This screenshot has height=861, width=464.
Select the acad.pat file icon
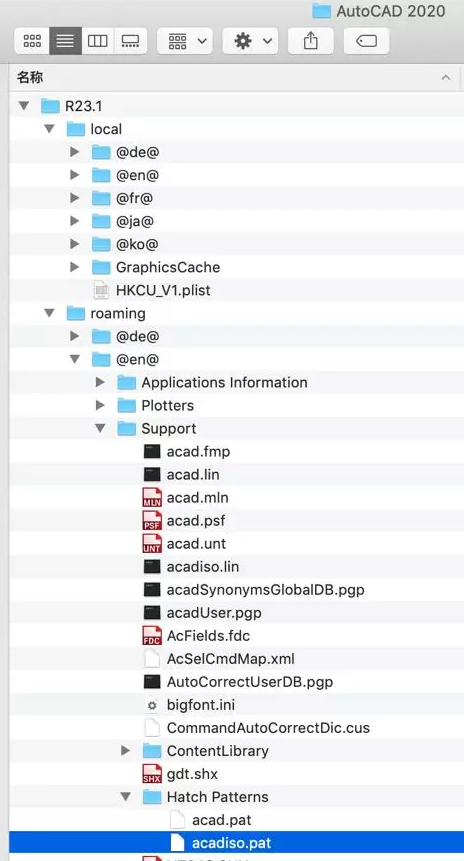177,820
